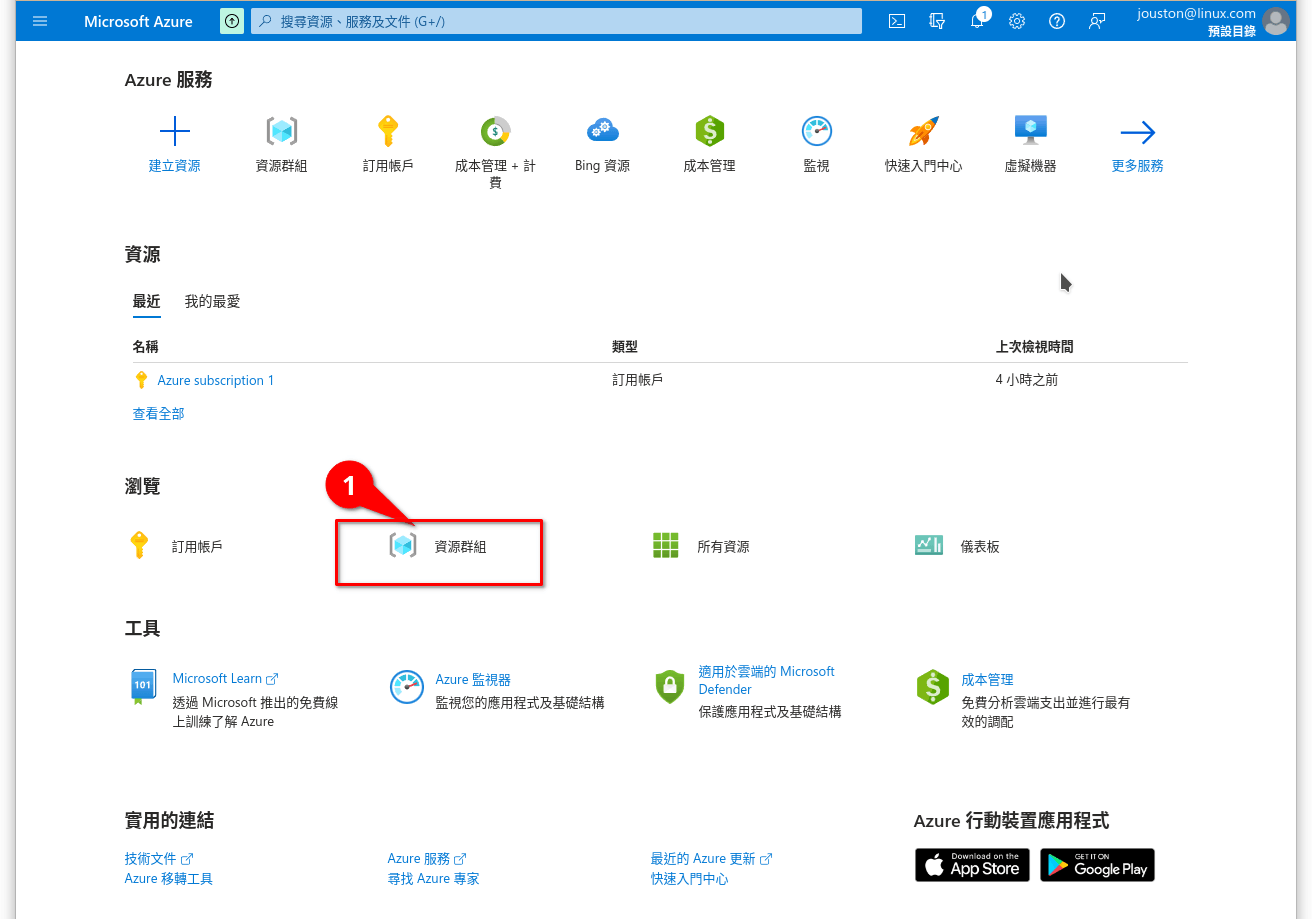
Task: Open 成本管理 dollar icon under Azure 服務
Action: pyautogui.click(x=709, y=131)
